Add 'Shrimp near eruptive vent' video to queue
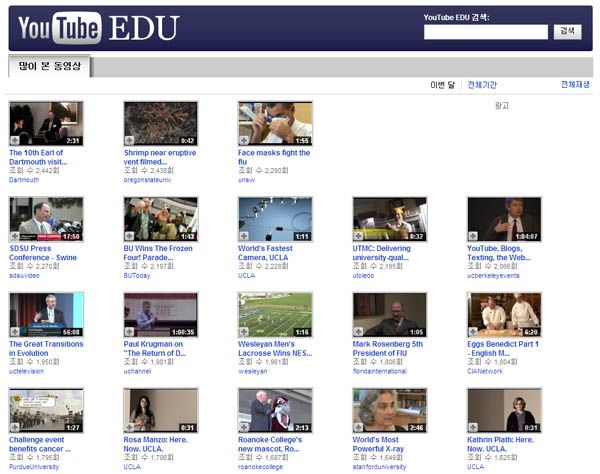The height and width of the screenshot is (474, 600). 129,140
